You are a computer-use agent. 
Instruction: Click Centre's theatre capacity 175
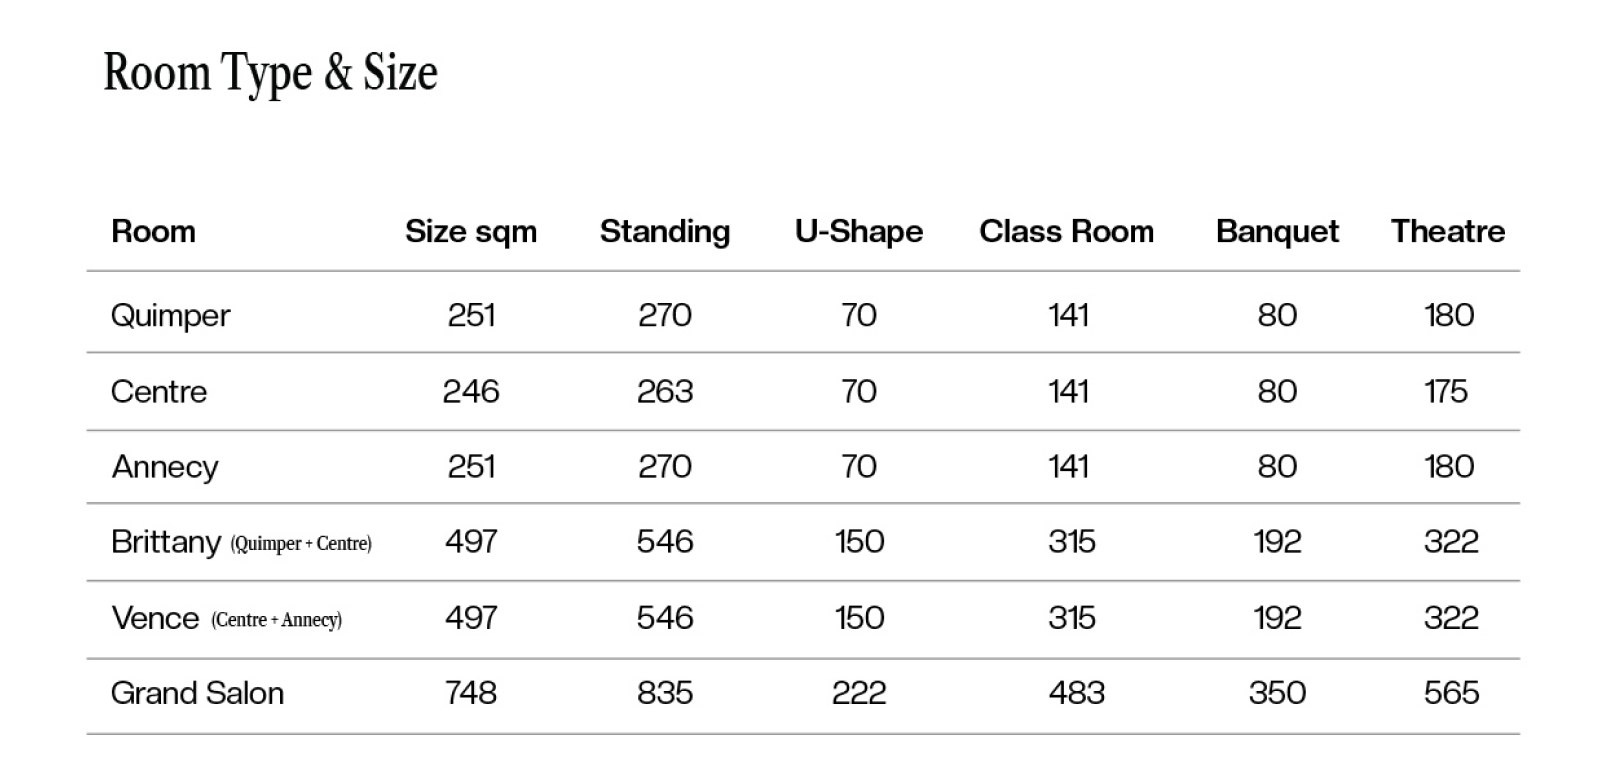(1446, 391)
